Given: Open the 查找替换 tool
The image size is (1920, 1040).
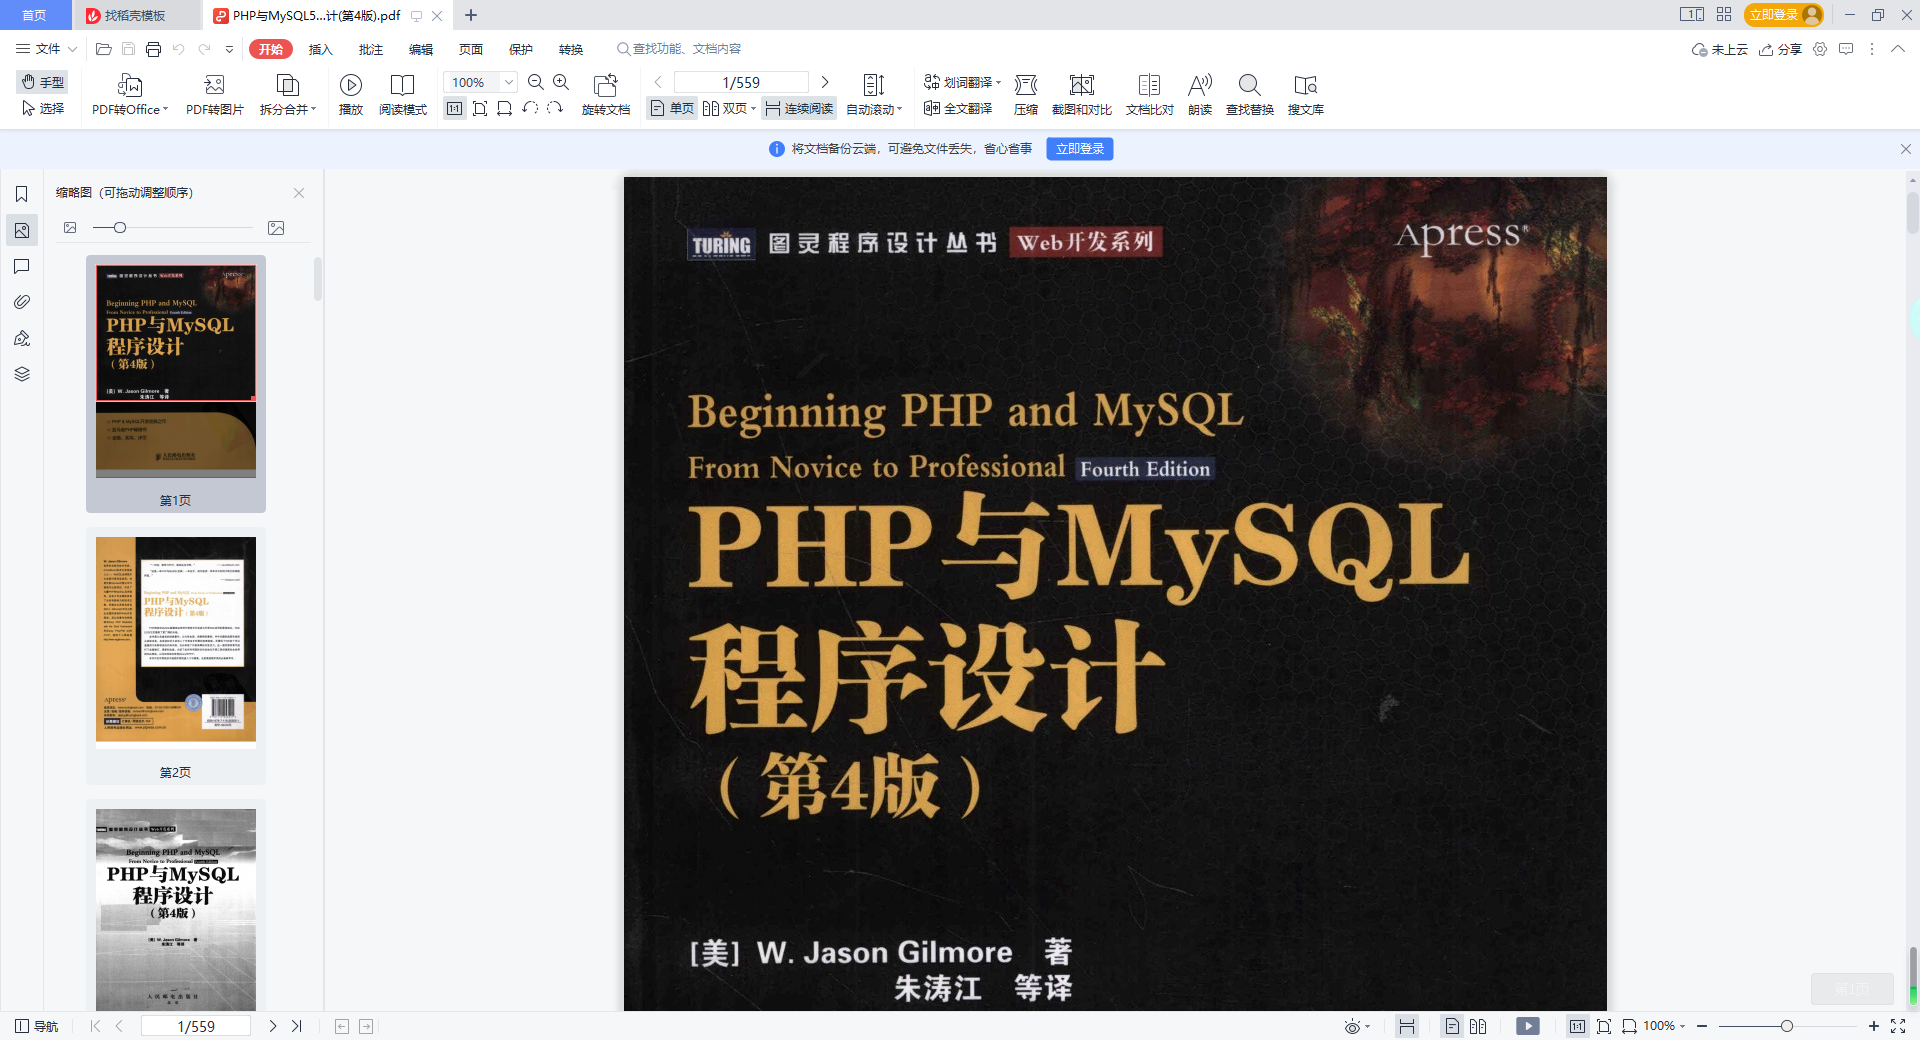Looking at the screenshot, I should point(1249,86).
